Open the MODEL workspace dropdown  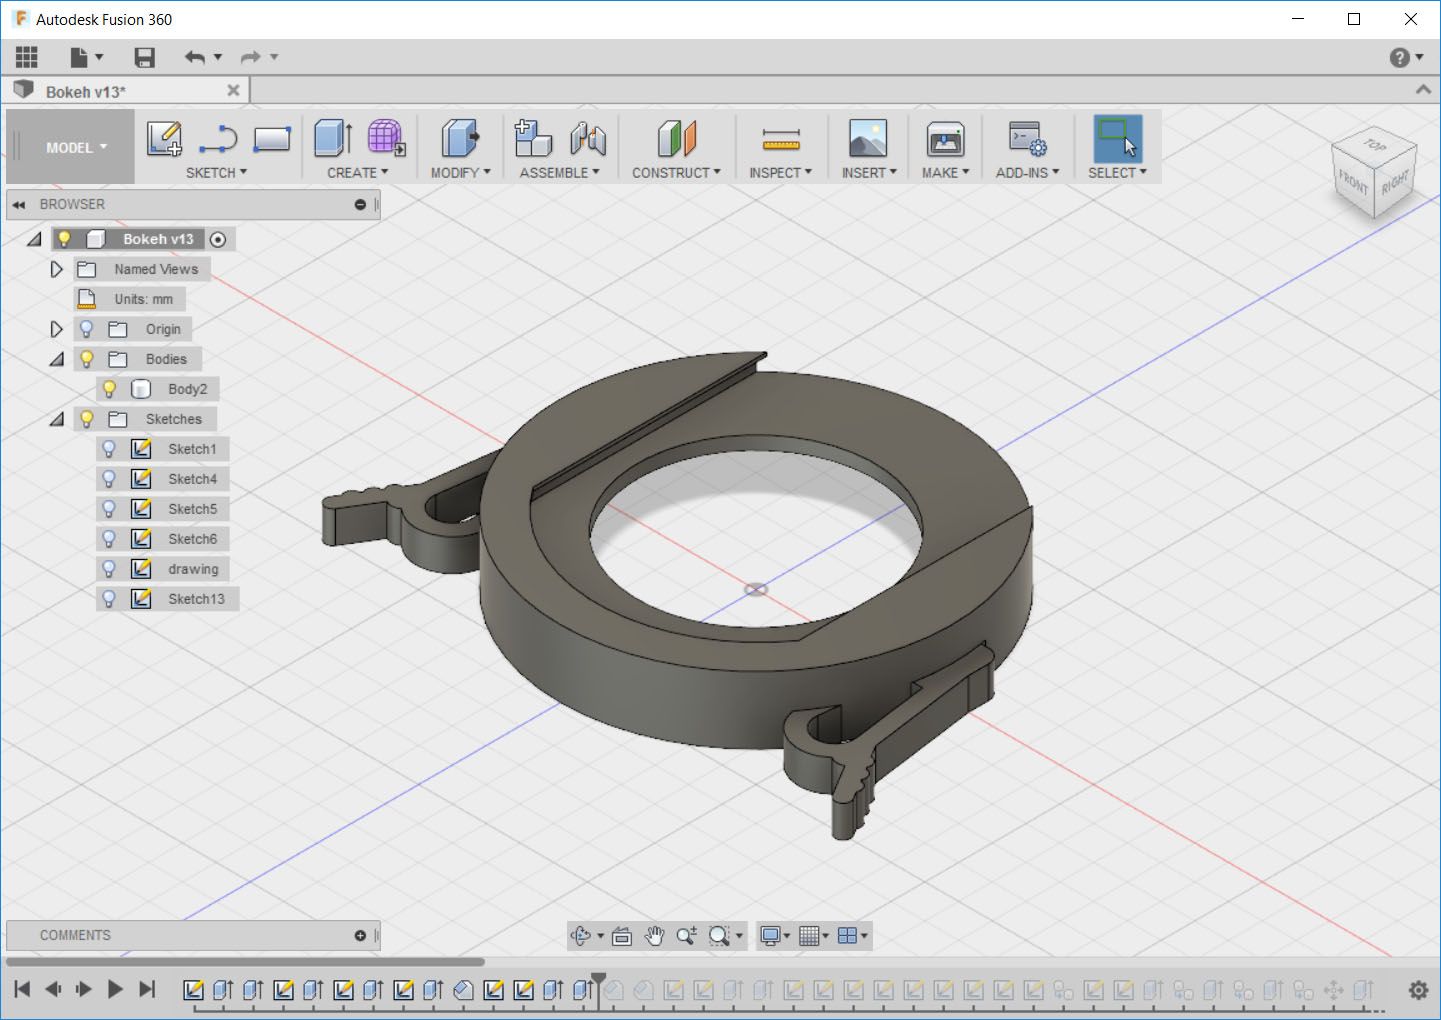[x=75, y=148]
